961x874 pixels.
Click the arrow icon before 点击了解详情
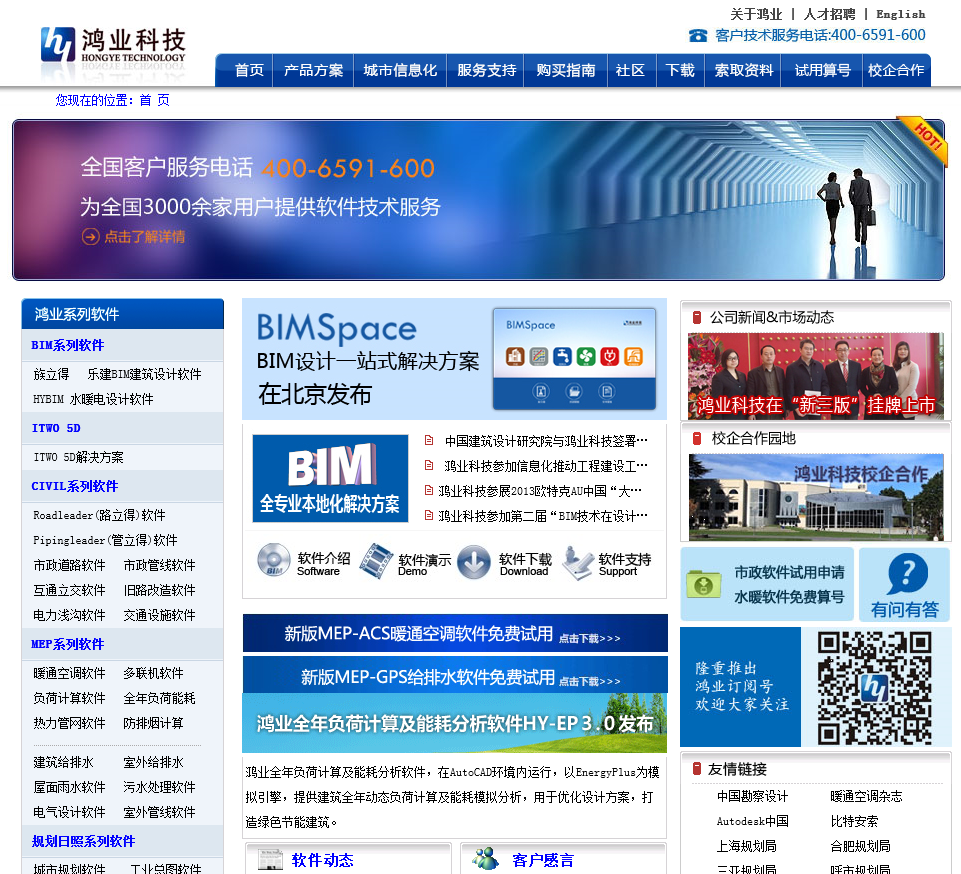click(91, 237)
